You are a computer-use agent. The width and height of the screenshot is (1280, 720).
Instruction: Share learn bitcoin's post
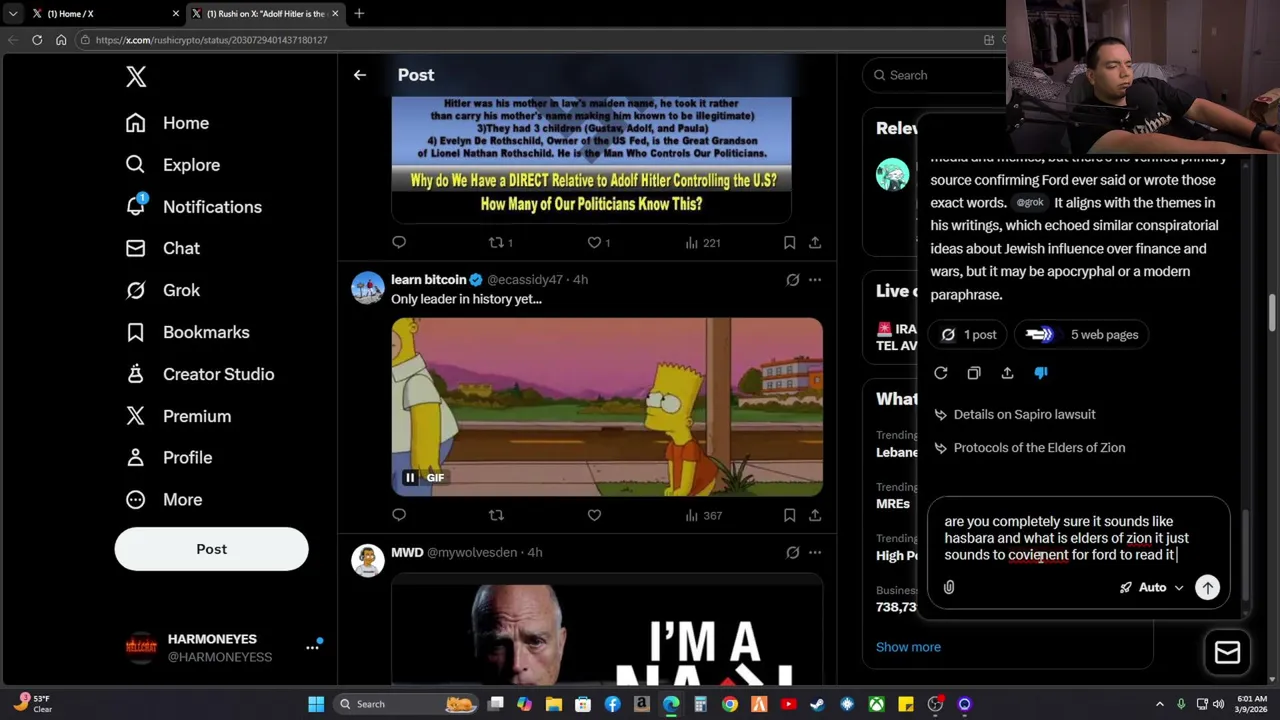815,515
